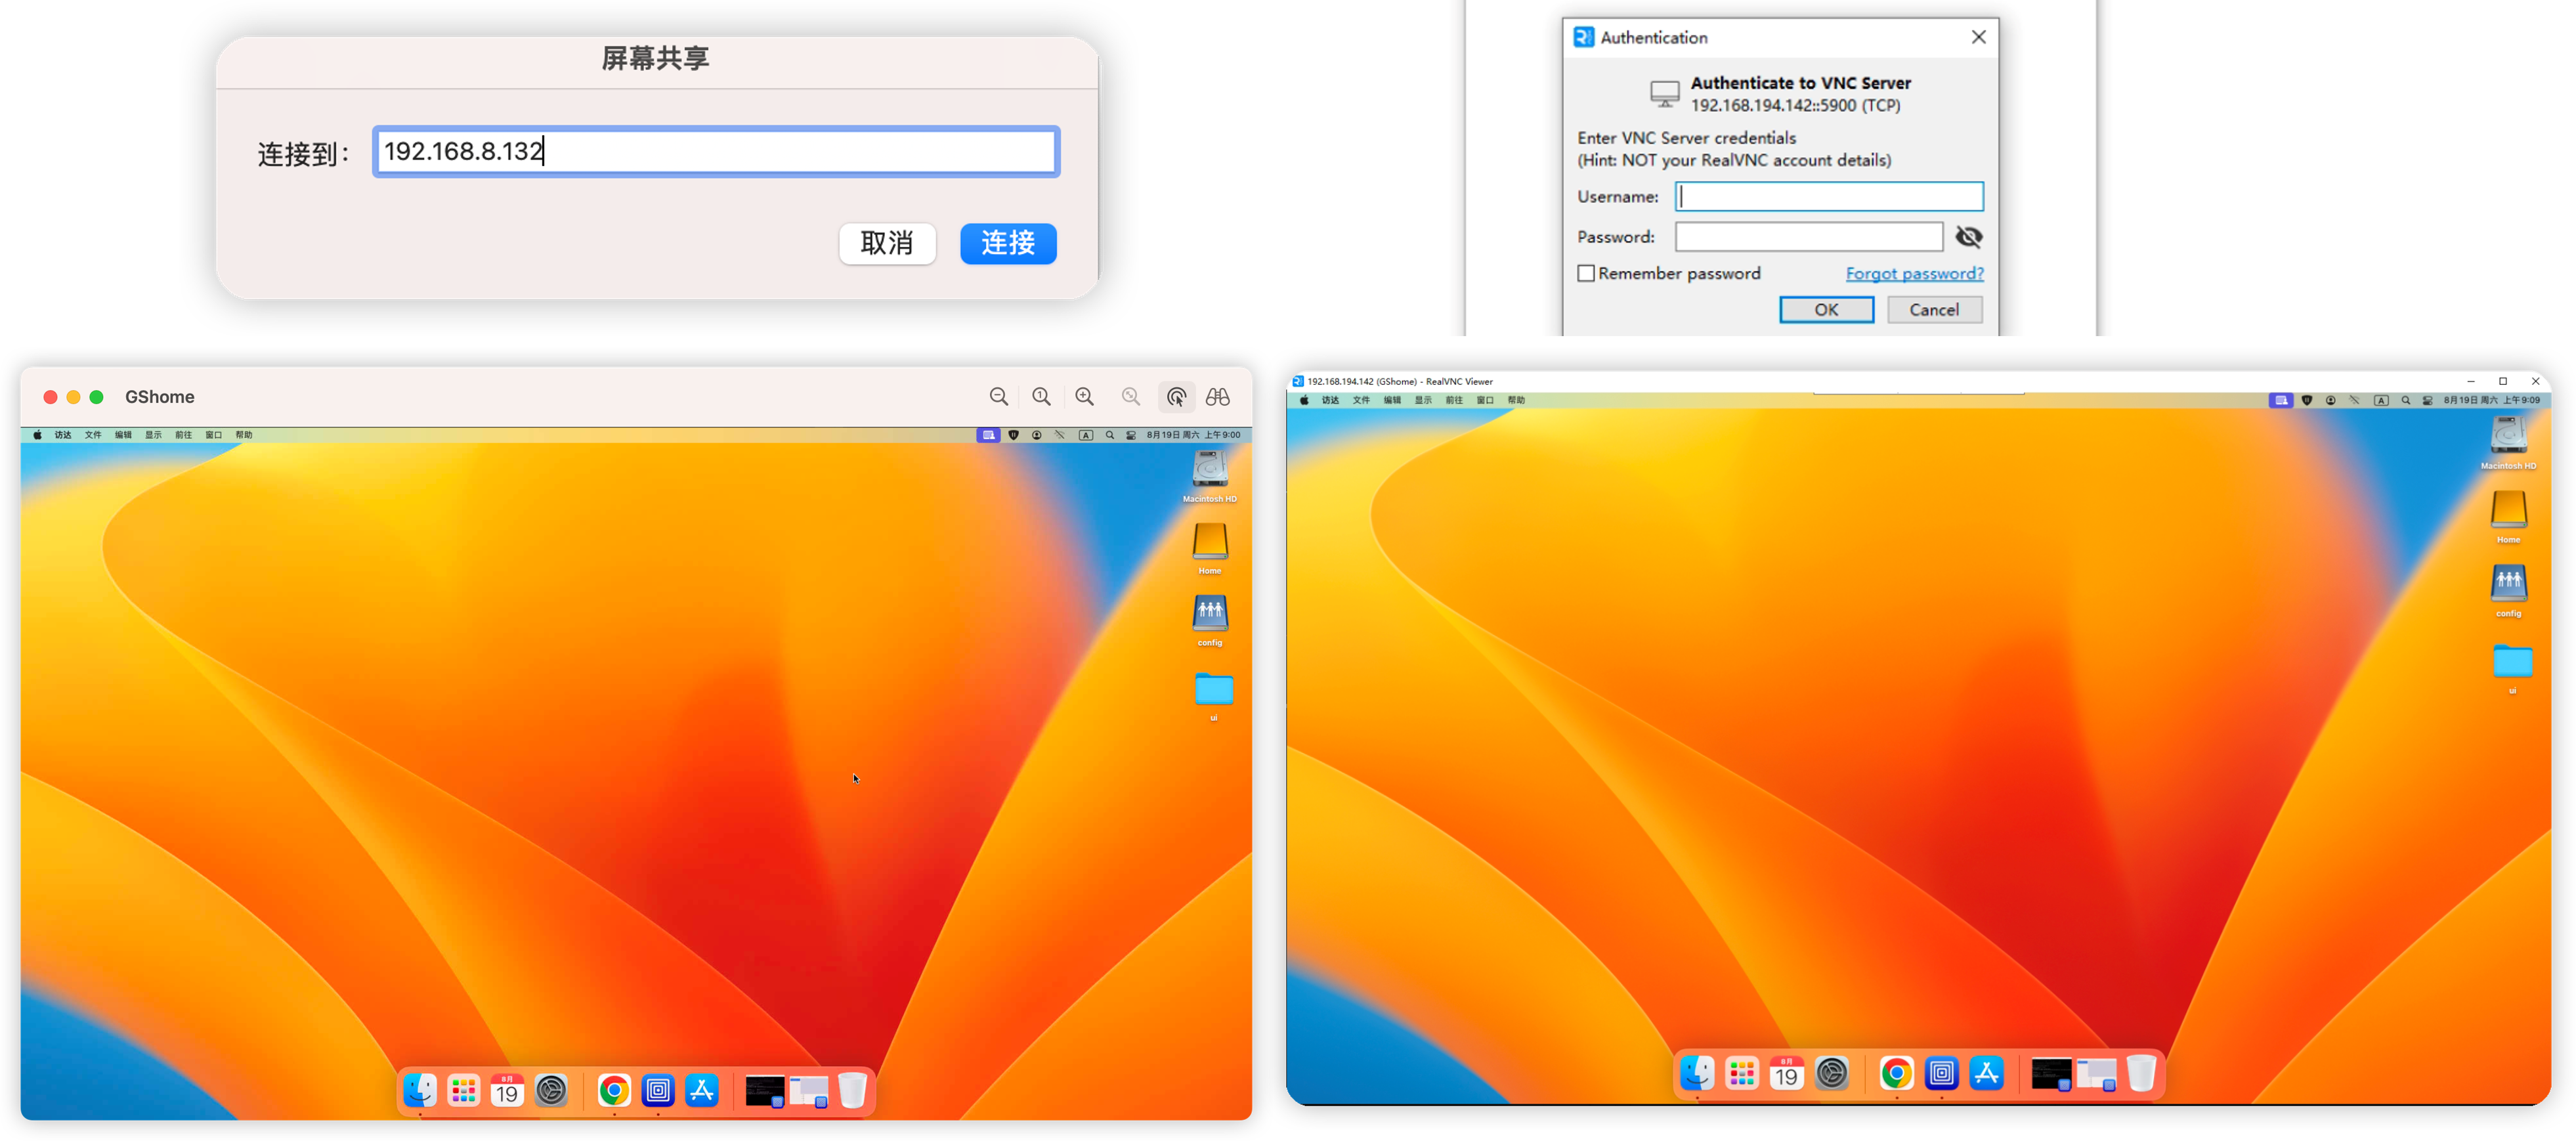Open System Settings gear in GShome dock
Viewport: 2576px width, 1141px height.
tap(551, 1090)
